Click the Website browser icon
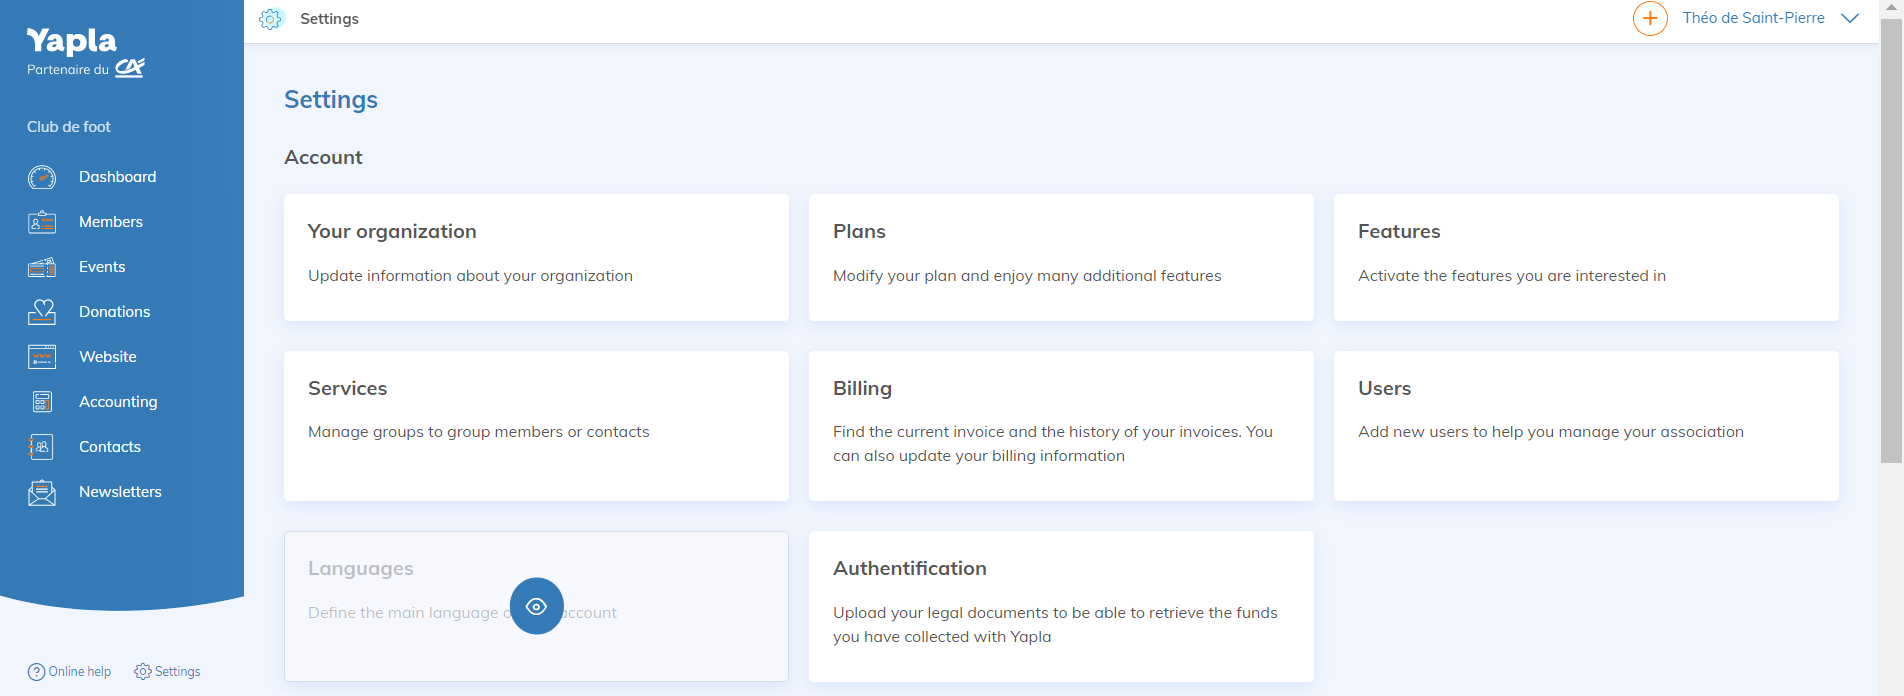Viewport: 1904px width, 696px height. (x=42, y=357)
